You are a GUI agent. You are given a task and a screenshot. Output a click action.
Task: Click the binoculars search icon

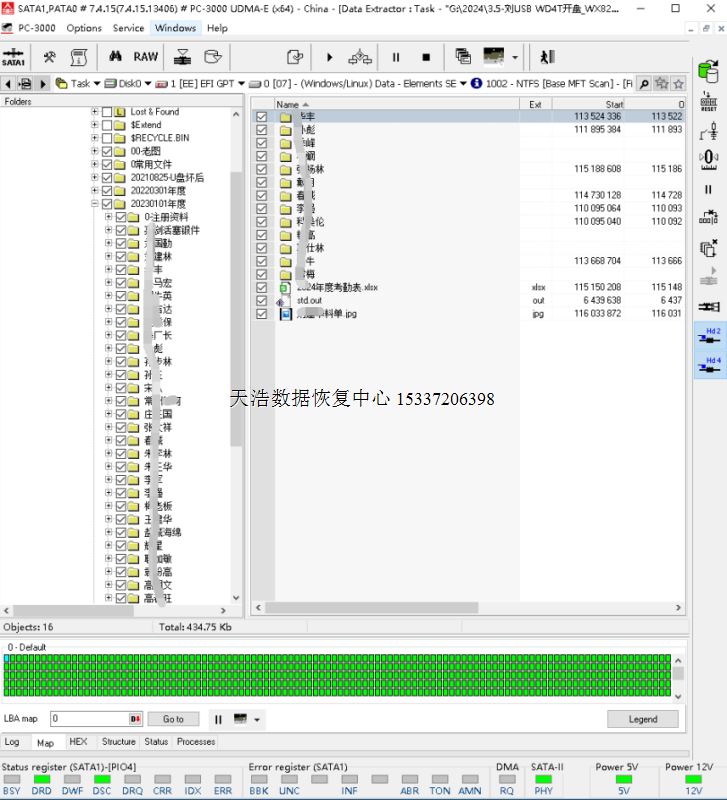115,57
